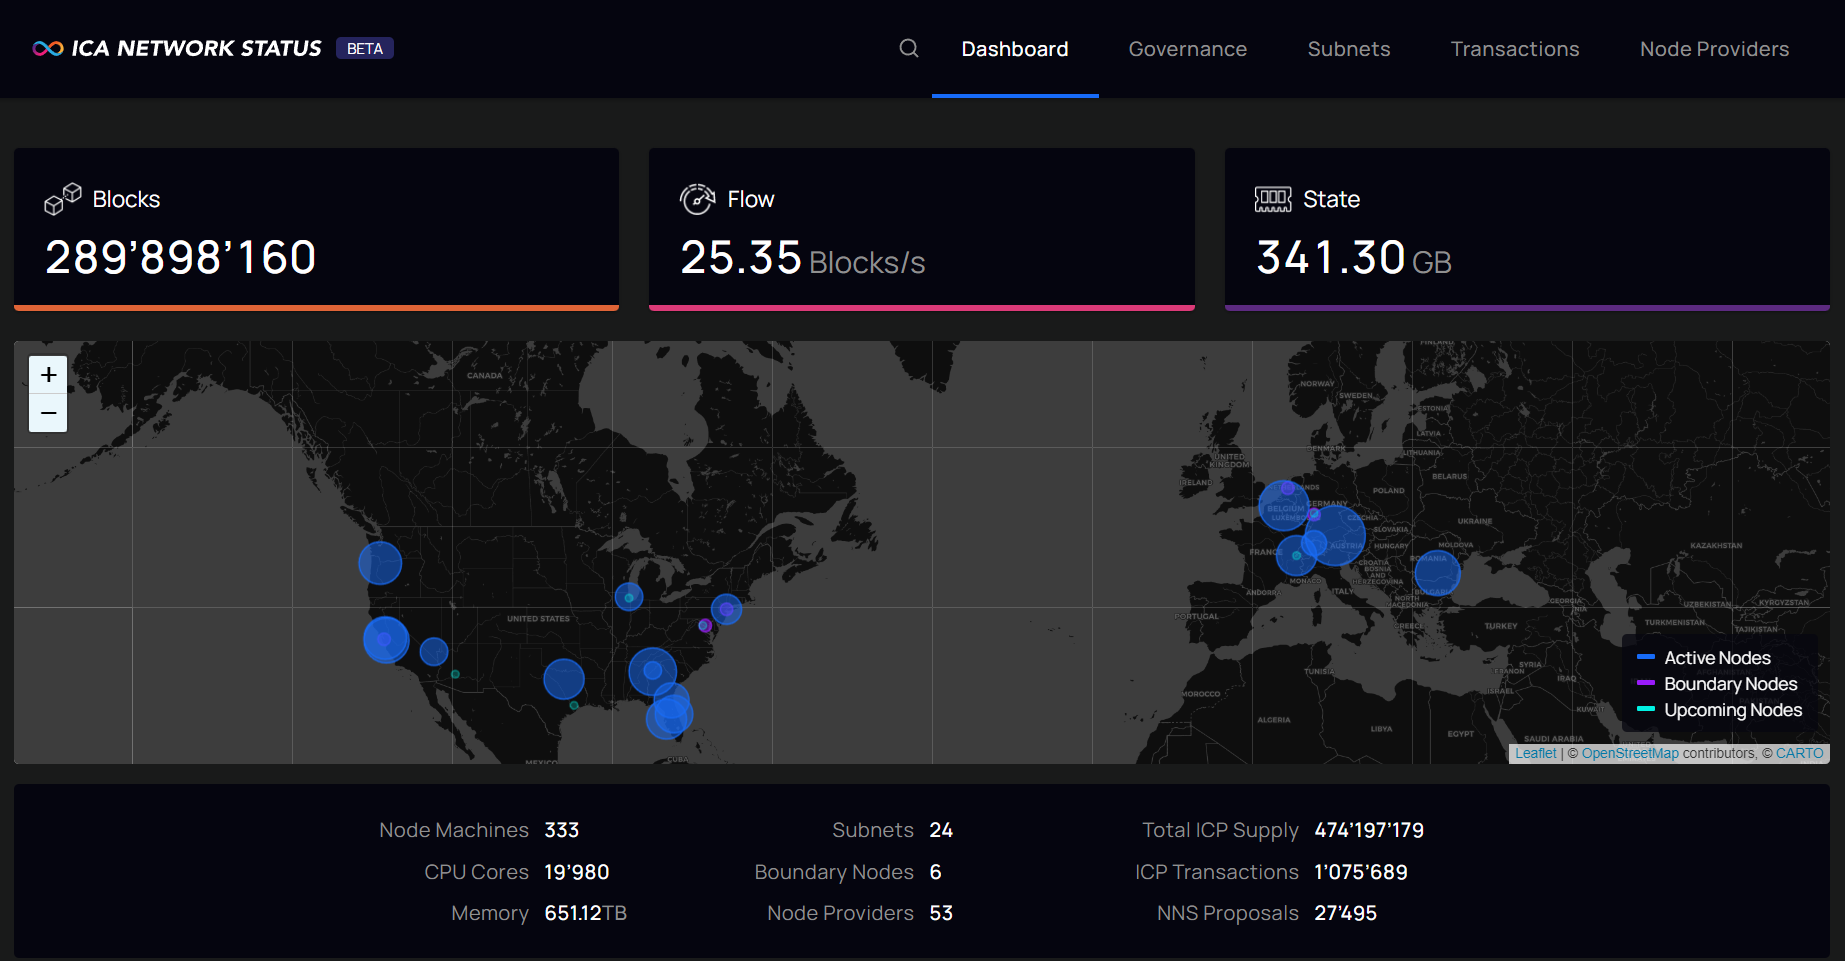Click the Memory value 651.12TB
1845x961 pixels.
pos(586,913)
